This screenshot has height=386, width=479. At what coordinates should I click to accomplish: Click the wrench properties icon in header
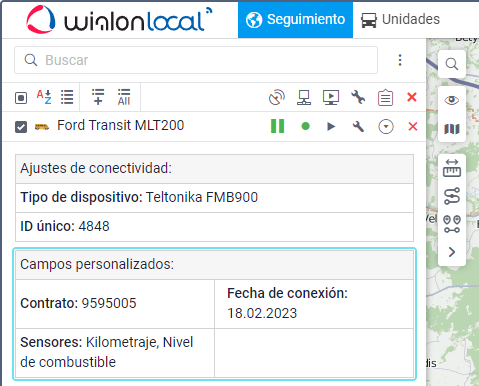(x=358, y=97)
